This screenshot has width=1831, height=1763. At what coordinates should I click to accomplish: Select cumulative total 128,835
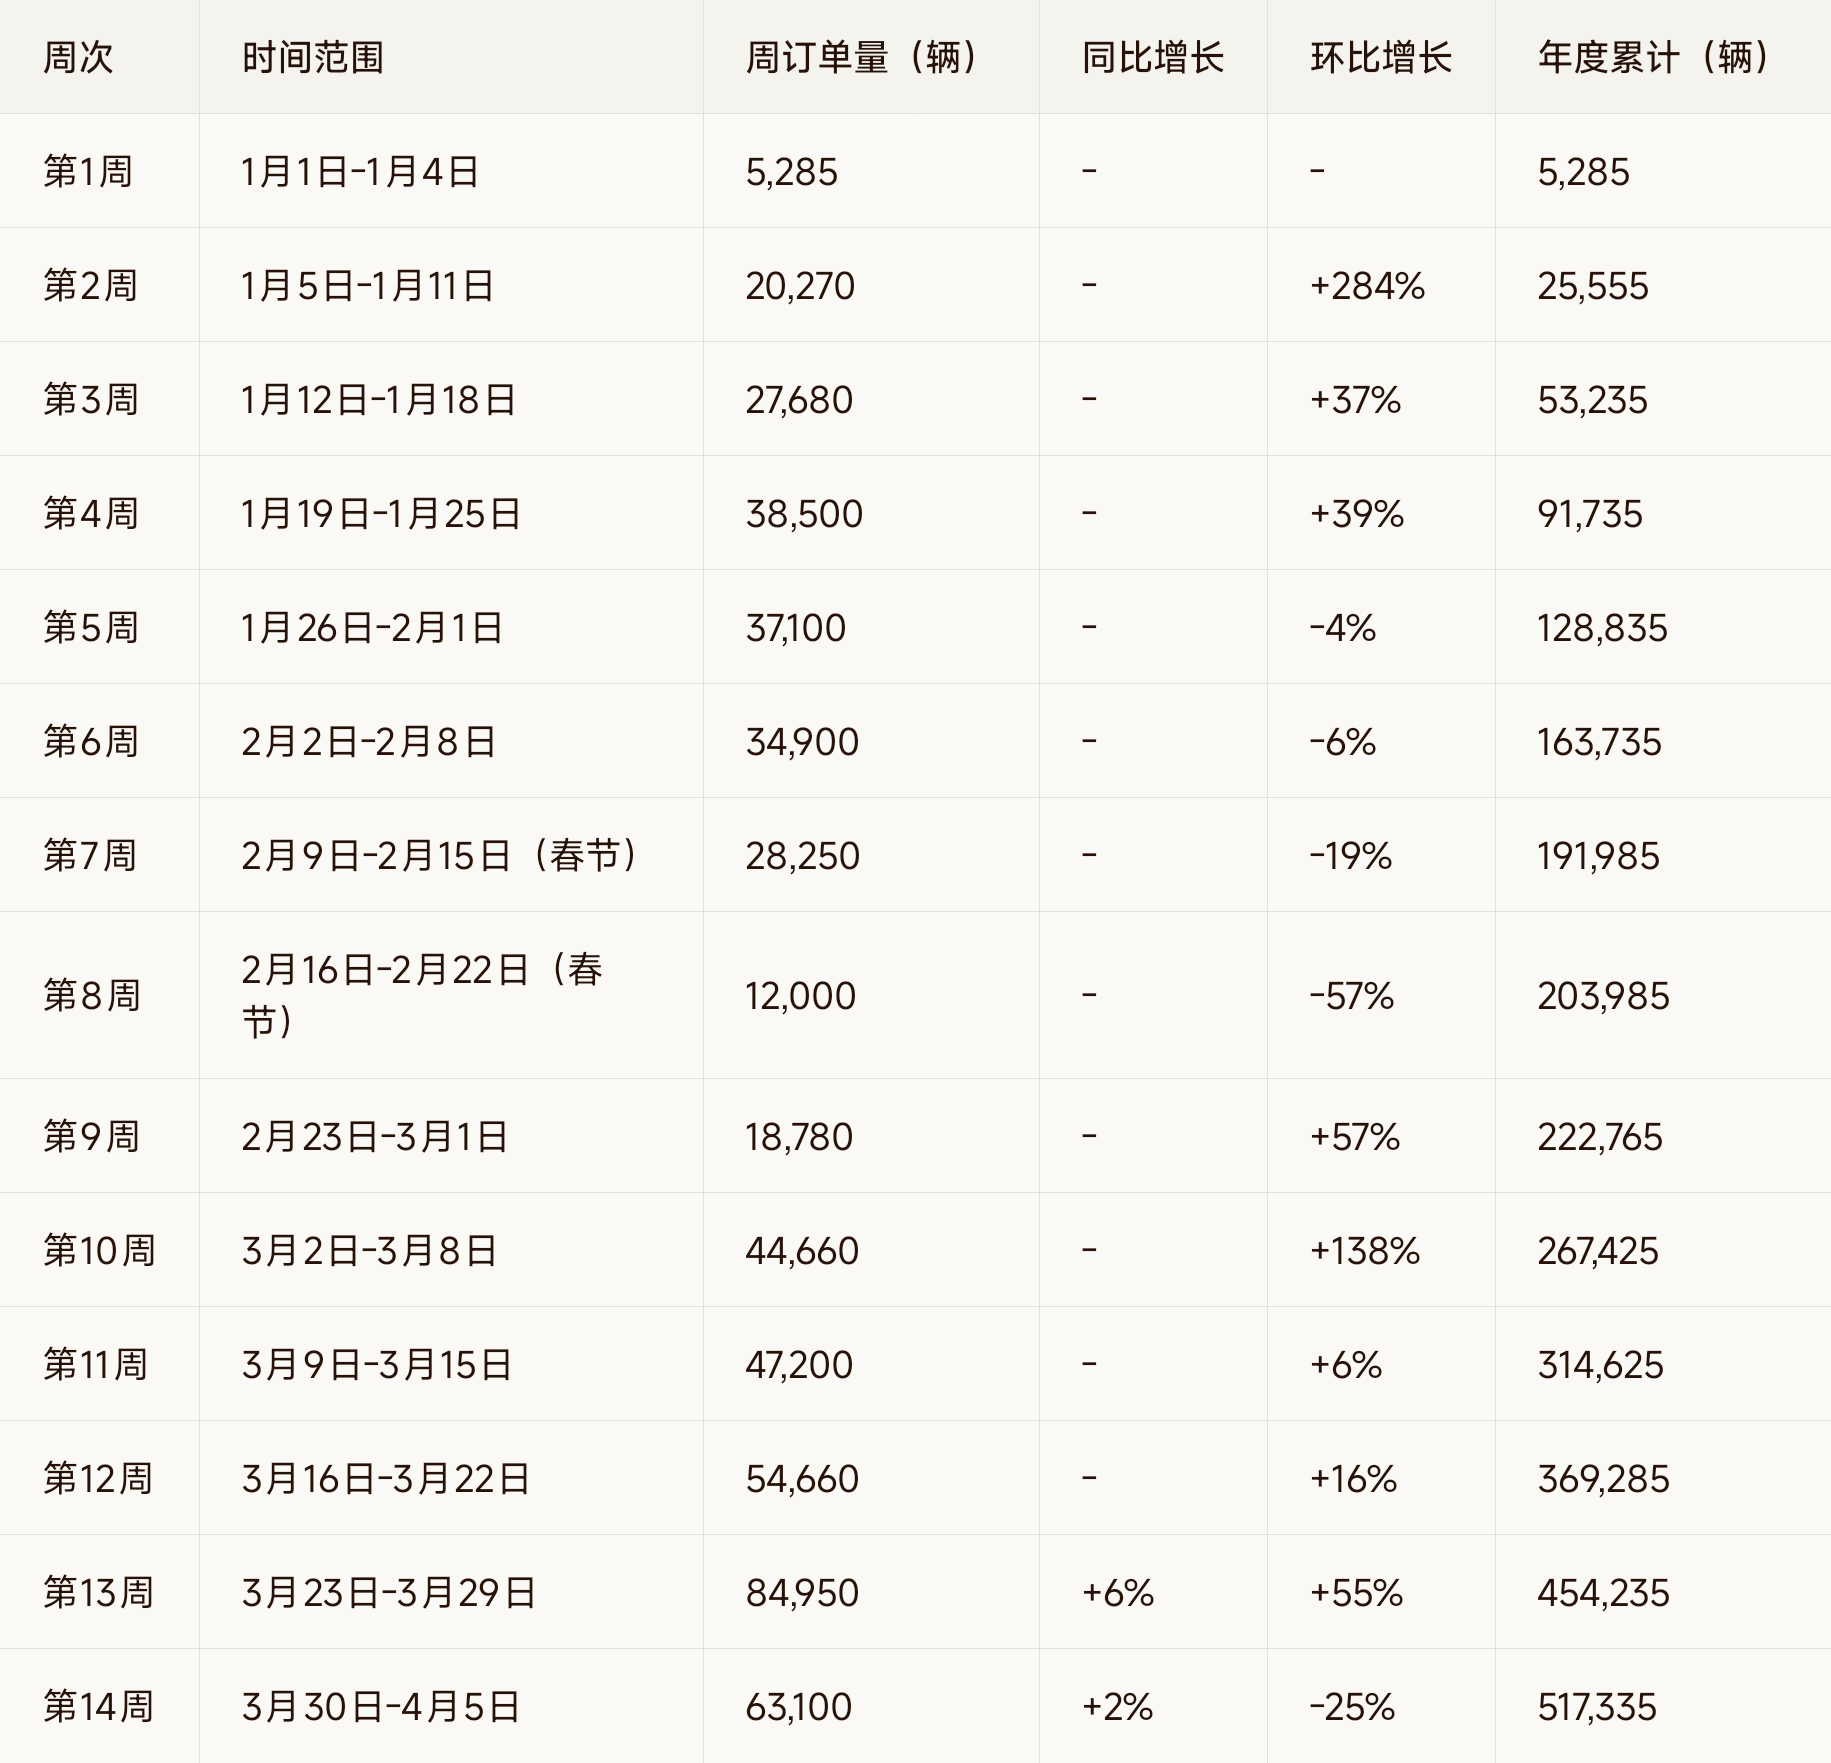1602,628
